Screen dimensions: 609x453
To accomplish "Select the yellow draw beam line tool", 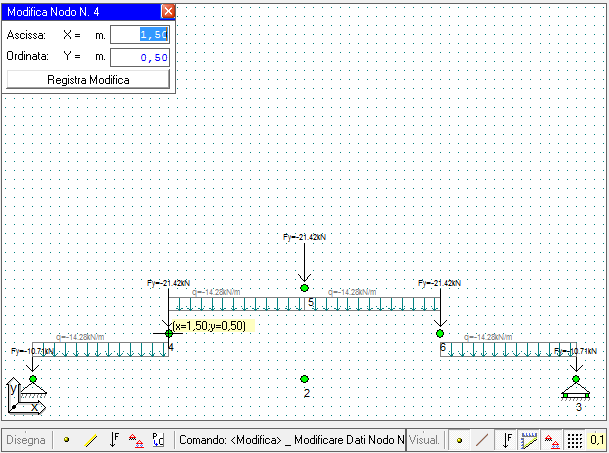I will [x=90, y=440].
